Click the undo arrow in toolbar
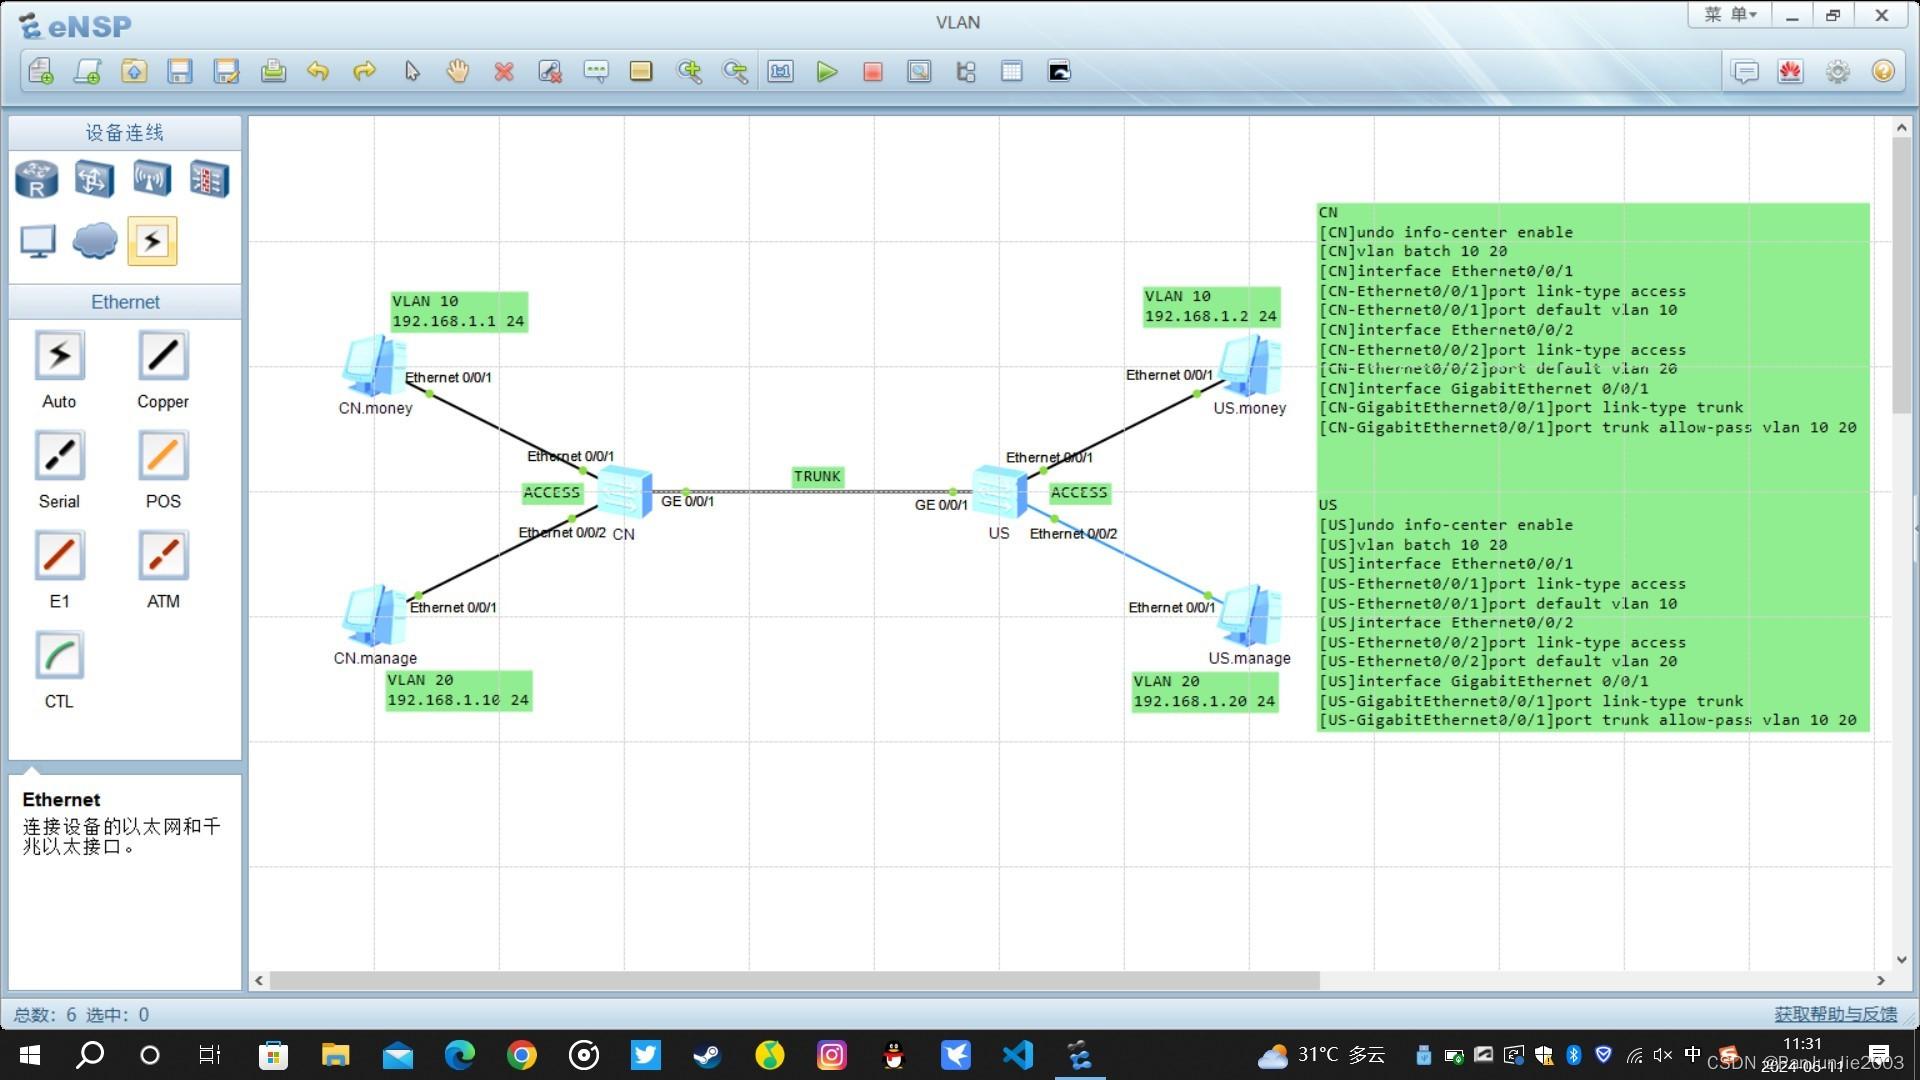Viewport: 1920px width, 1080px height. pos(318,72)
